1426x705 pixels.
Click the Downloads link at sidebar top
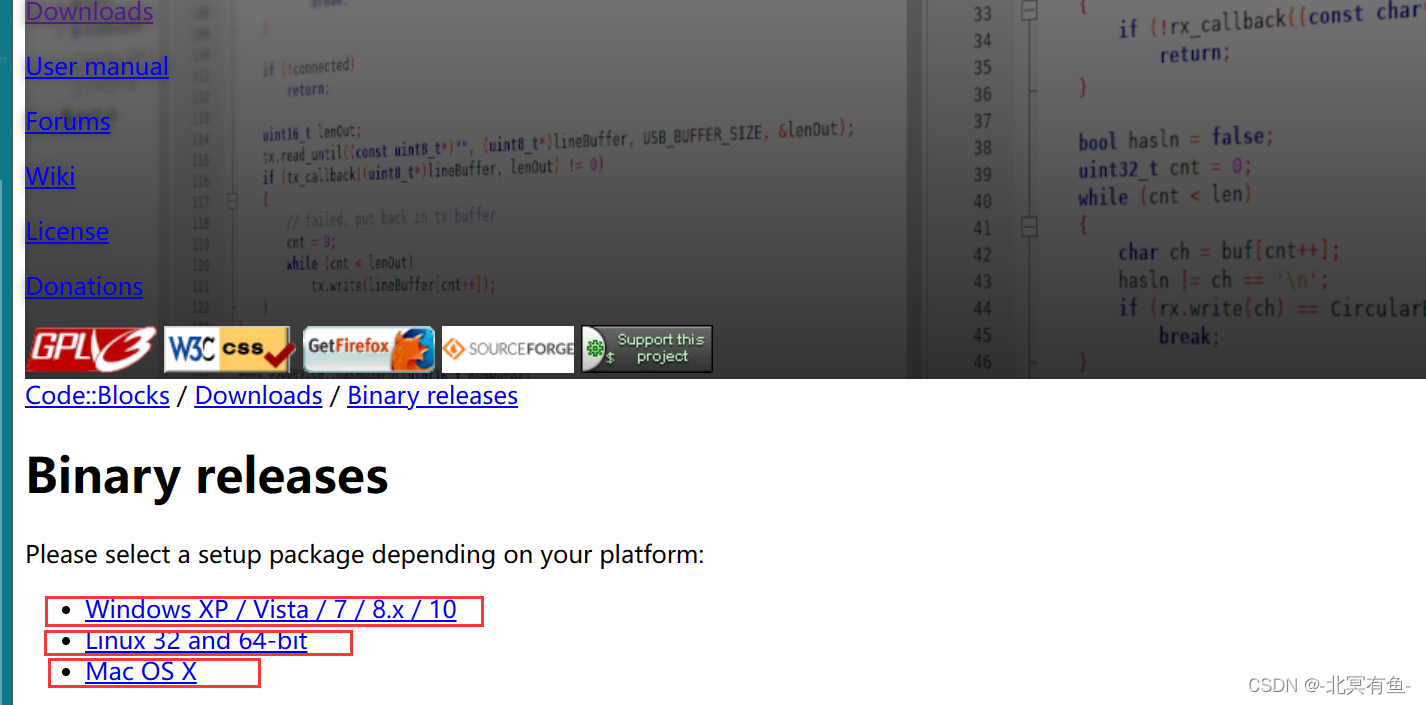coord(89,12)
